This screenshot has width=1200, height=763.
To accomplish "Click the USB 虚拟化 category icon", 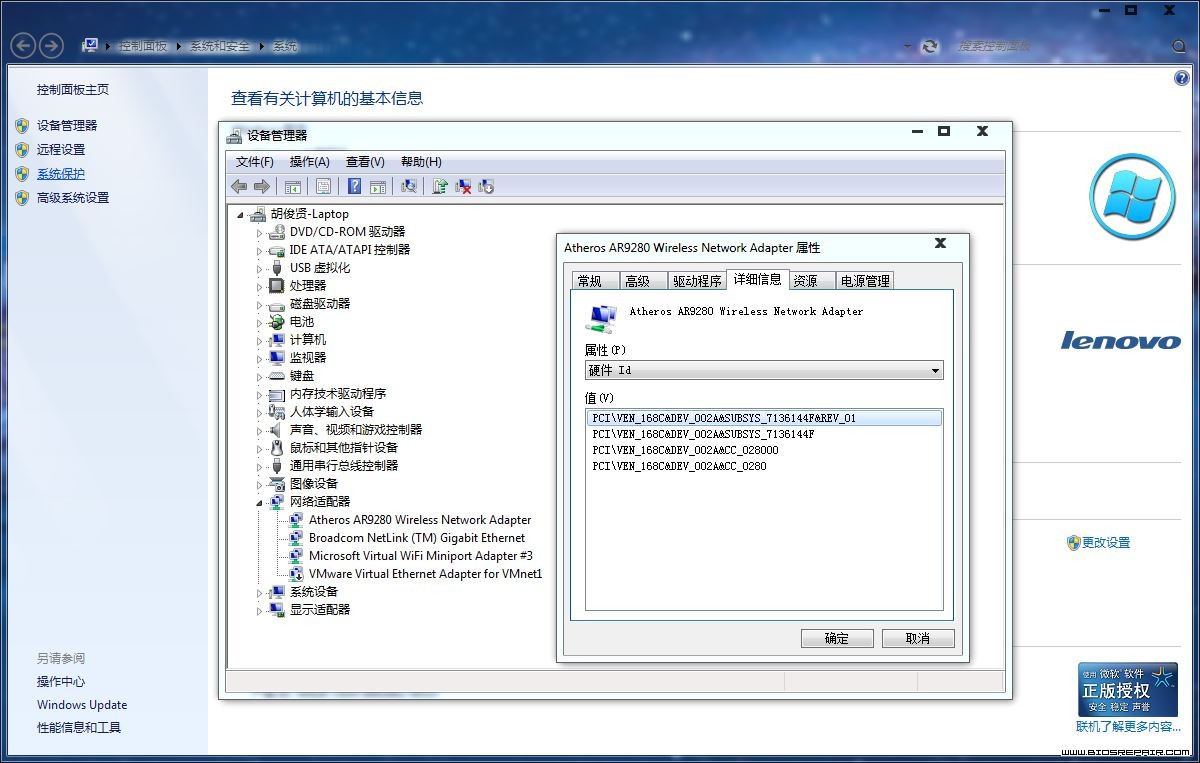I will 277,268.
